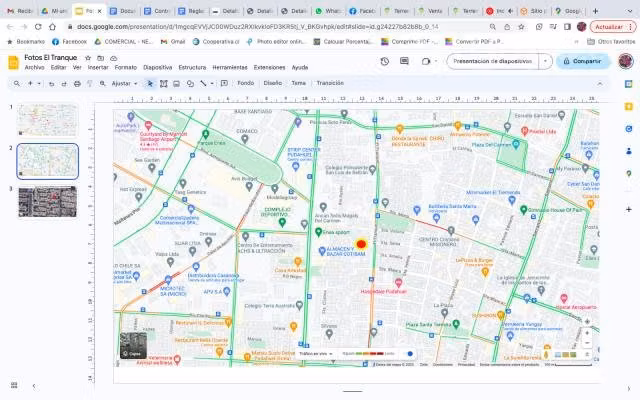640x400 pixels.
Task: Expand the Line tool dropdown arrow
Action: click(212, 83)
